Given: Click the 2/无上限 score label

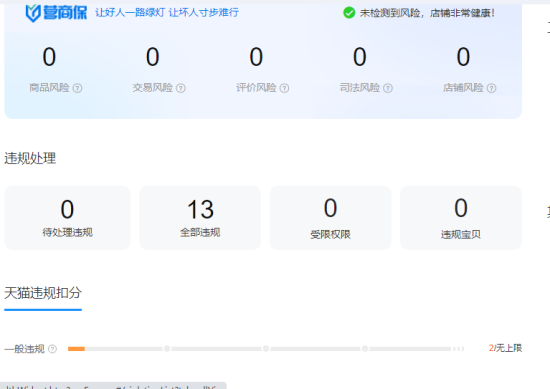Looking at the screenshot, I should click(x=505, y=348).
